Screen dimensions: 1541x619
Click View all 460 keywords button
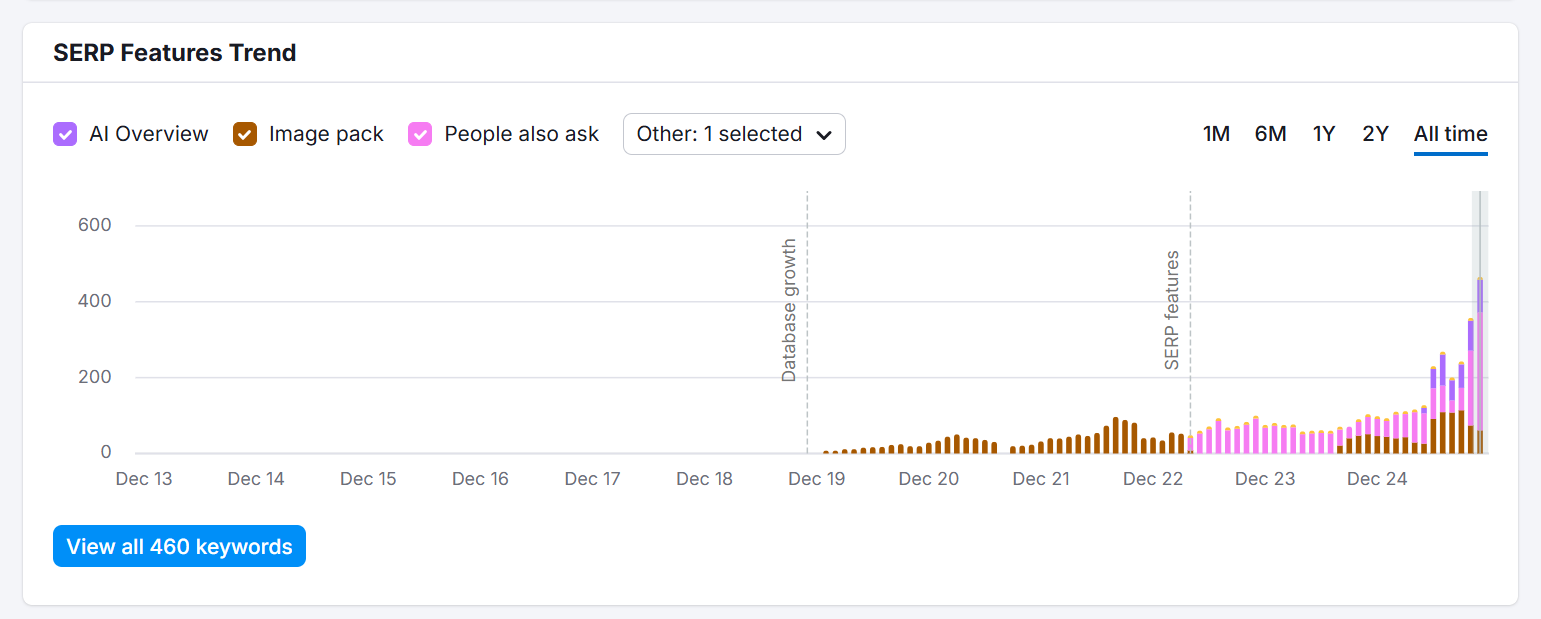[179, 547]
